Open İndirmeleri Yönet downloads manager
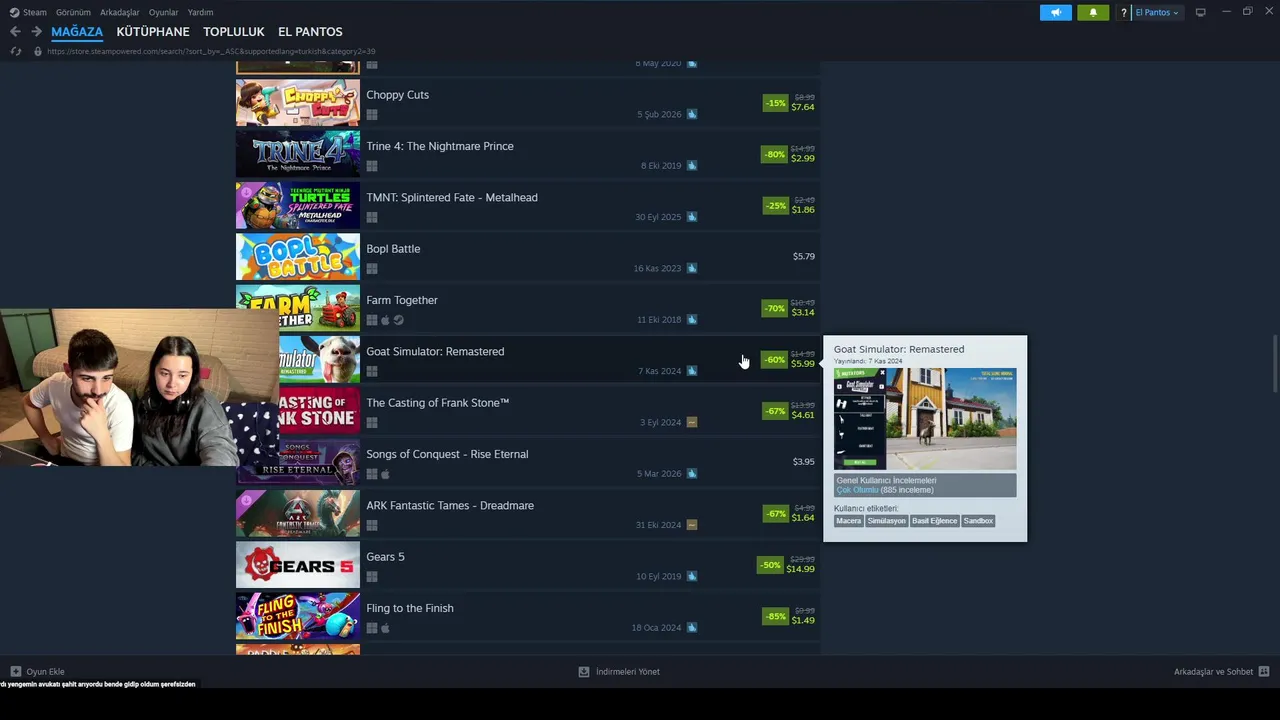Screen dimensions: 1280x720 619,672
